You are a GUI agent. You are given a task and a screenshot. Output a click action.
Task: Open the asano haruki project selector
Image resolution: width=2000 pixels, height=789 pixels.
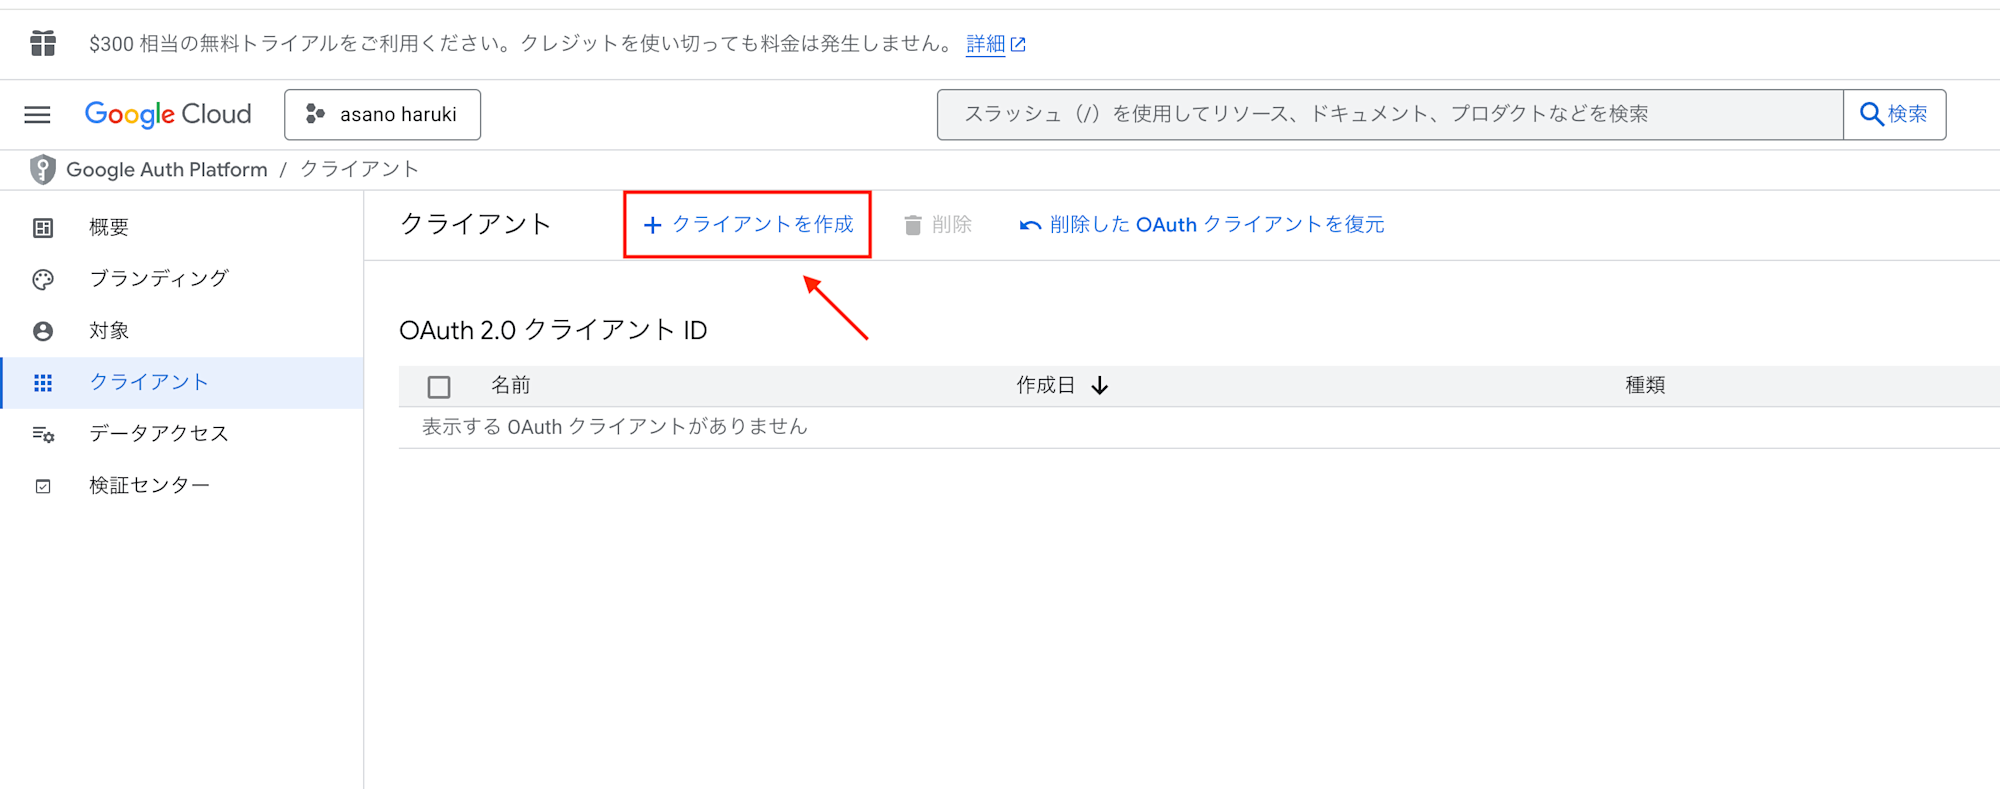[382, 115]
